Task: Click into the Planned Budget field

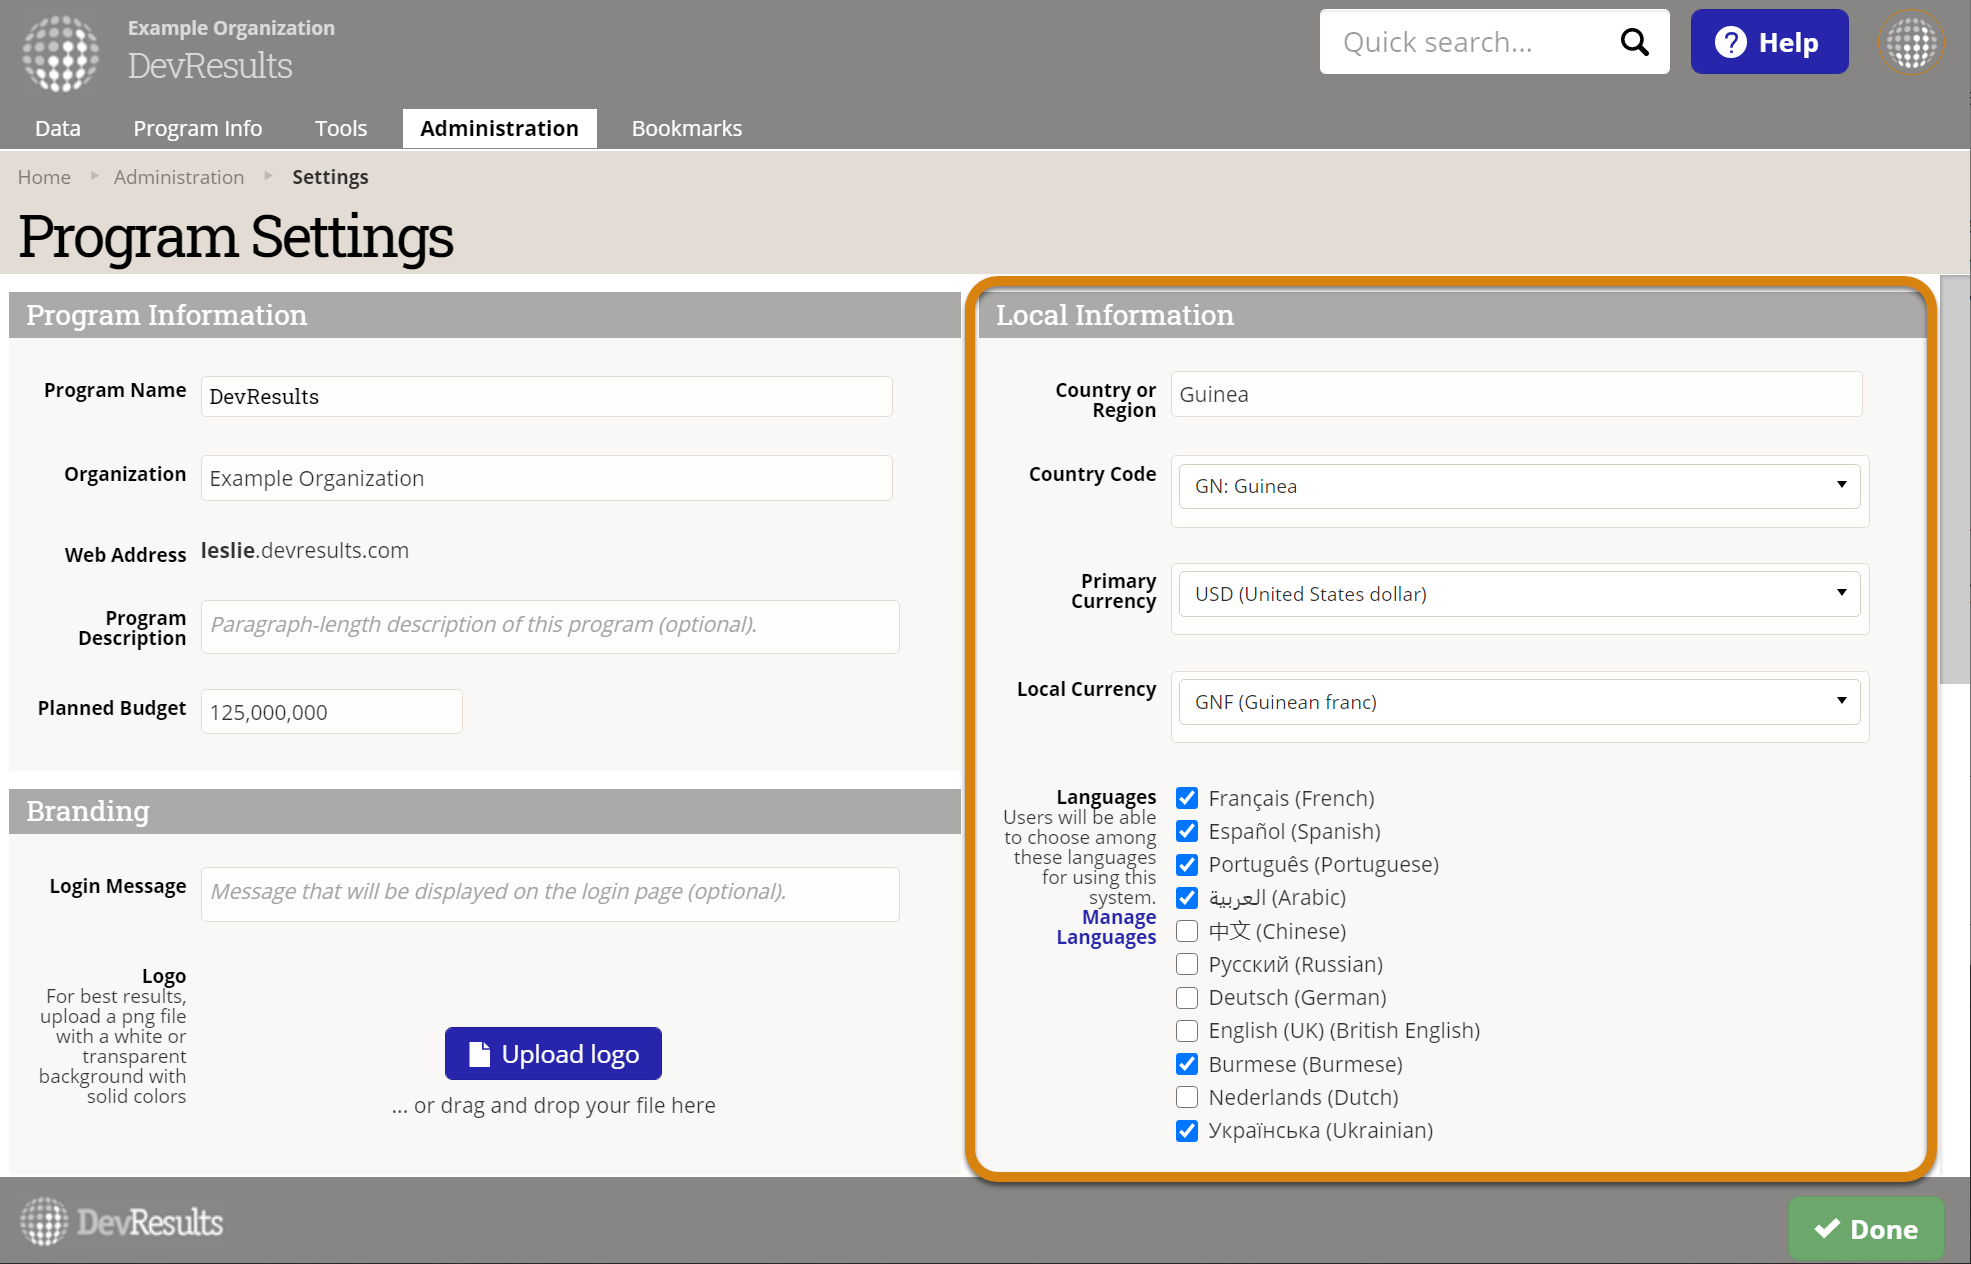Action: 331,712
